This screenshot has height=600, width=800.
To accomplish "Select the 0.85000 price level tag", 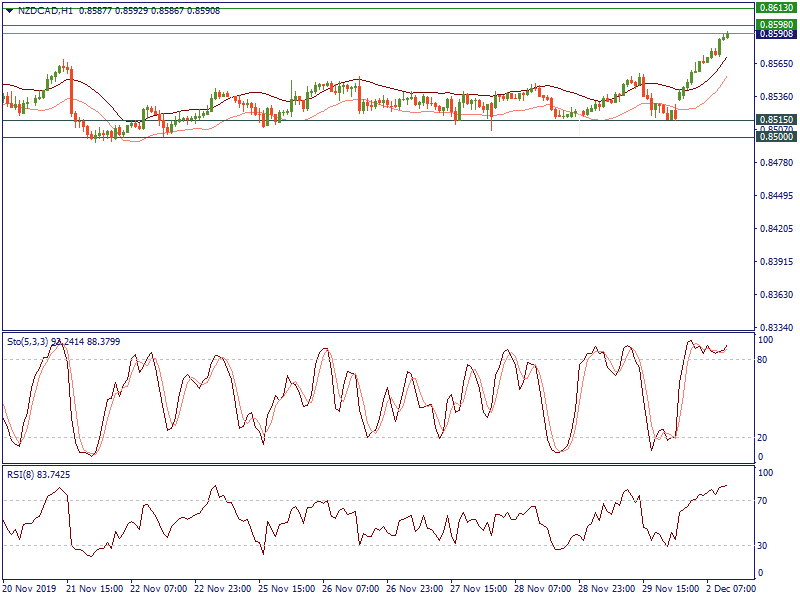I will point(775,137).
